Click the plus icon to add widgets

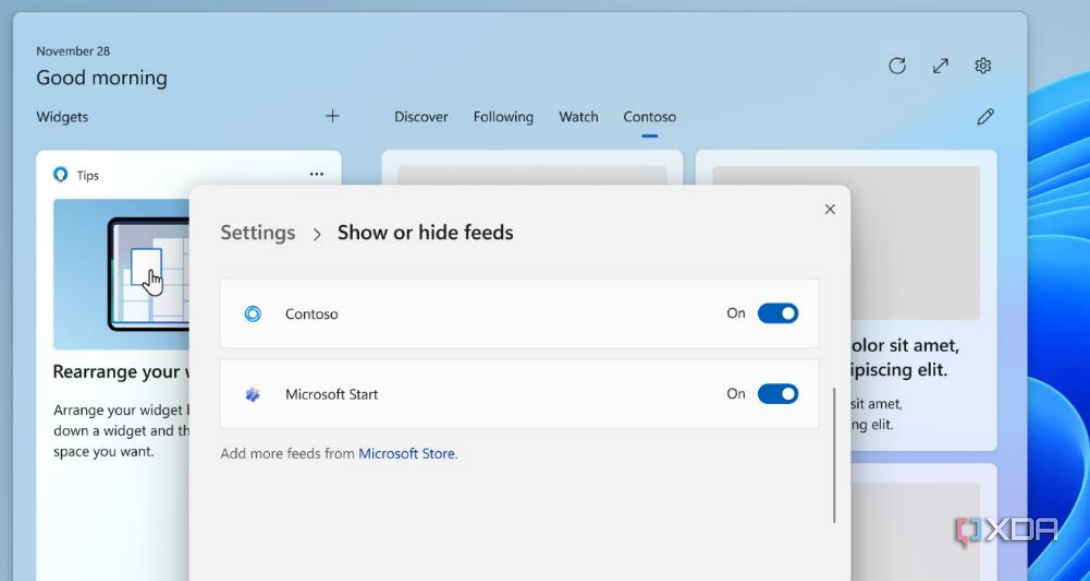332,116
